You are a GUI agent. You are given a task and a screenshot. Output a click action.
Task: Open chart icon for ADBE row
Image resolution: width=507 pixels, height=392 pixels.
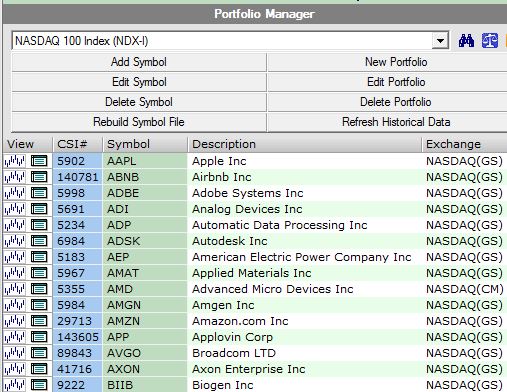(15, 193)
